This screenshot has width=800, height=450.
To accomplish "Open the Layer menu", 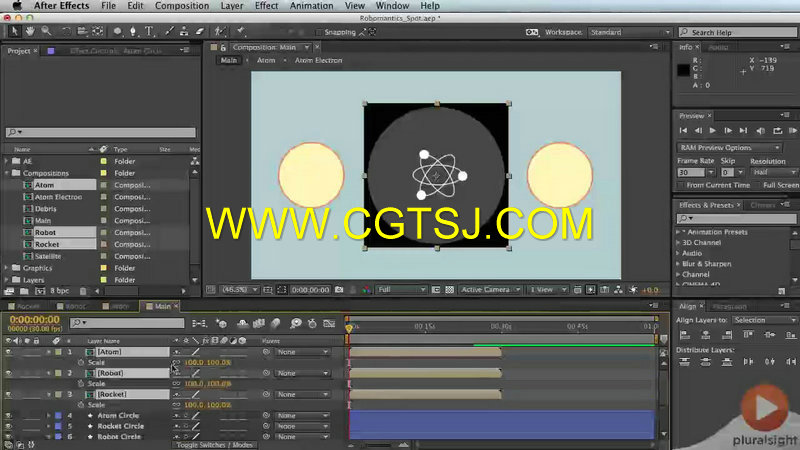I will click(x=232, y=6).
